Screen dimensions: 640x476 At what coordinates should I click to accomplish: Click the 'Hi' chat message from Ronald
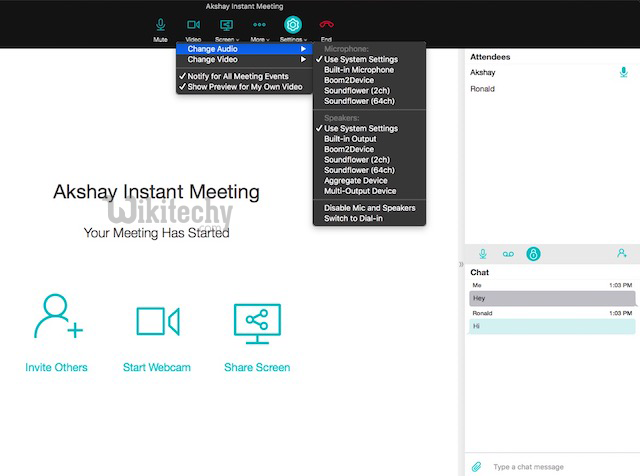click(x=552, y=326)
